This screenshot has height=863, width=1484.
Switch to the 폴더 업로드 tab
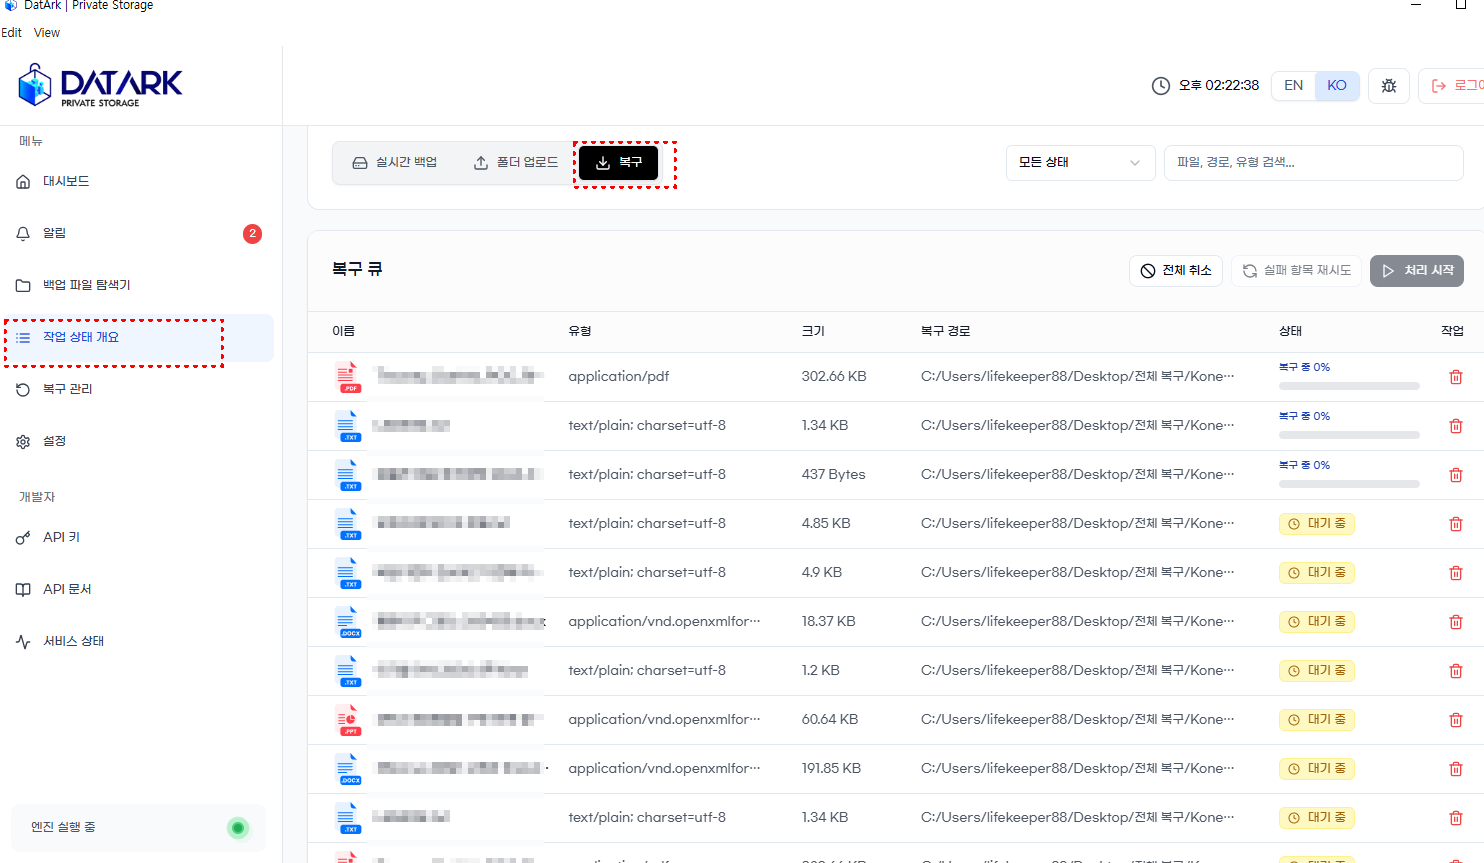[516, 163]
